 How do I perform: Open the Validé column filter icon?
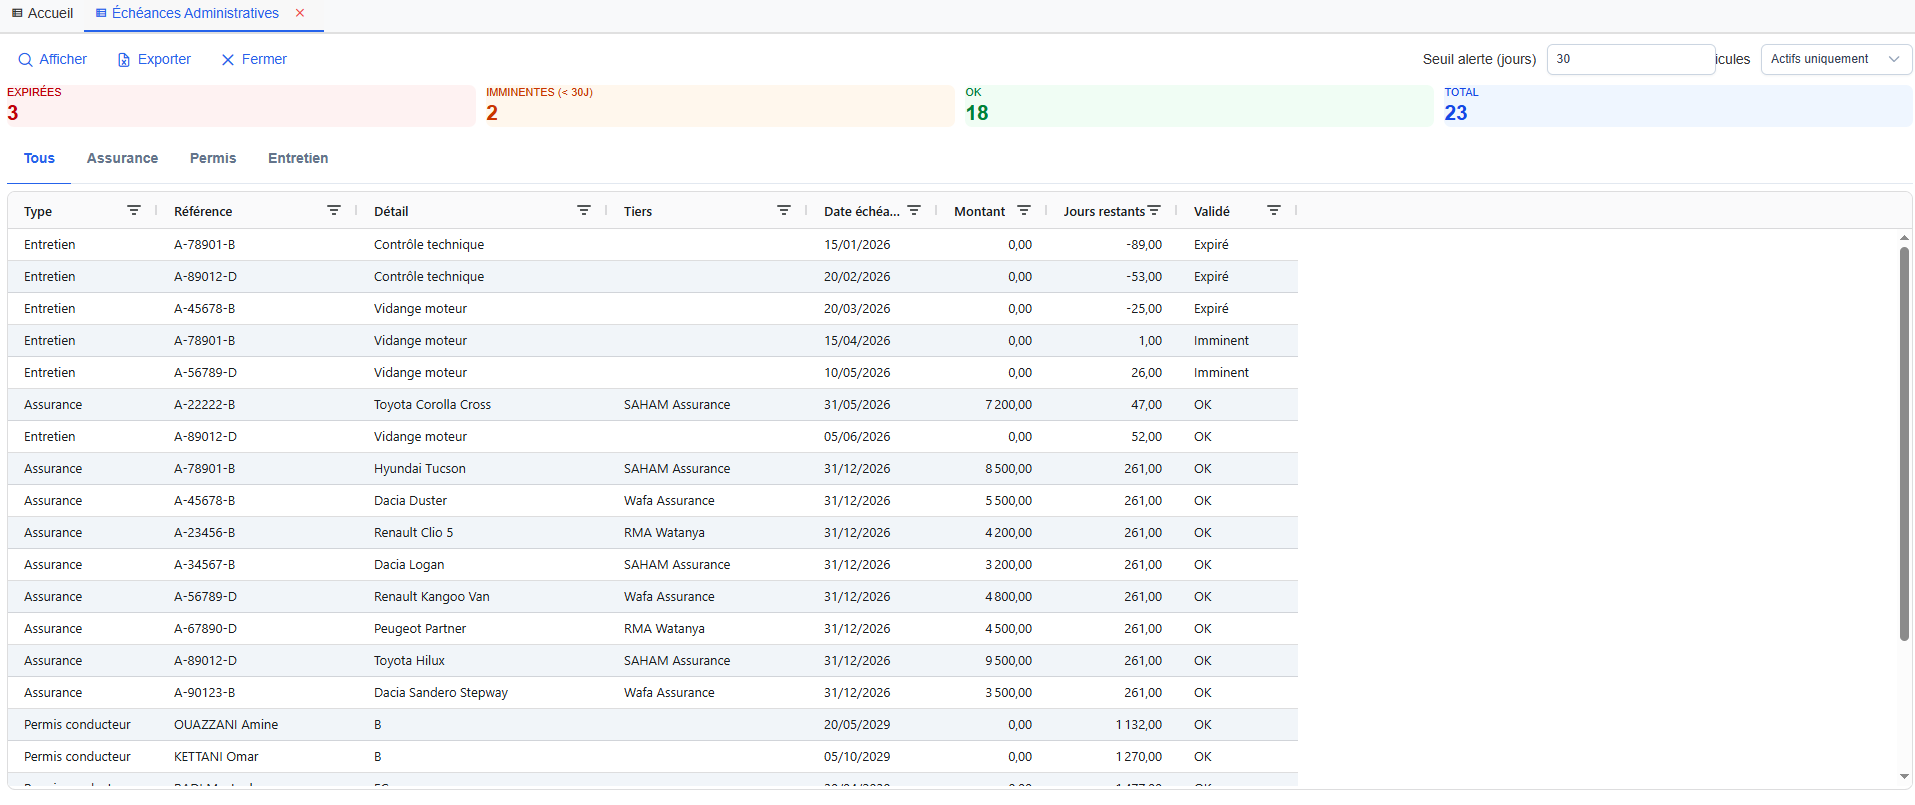(1274, 210)
